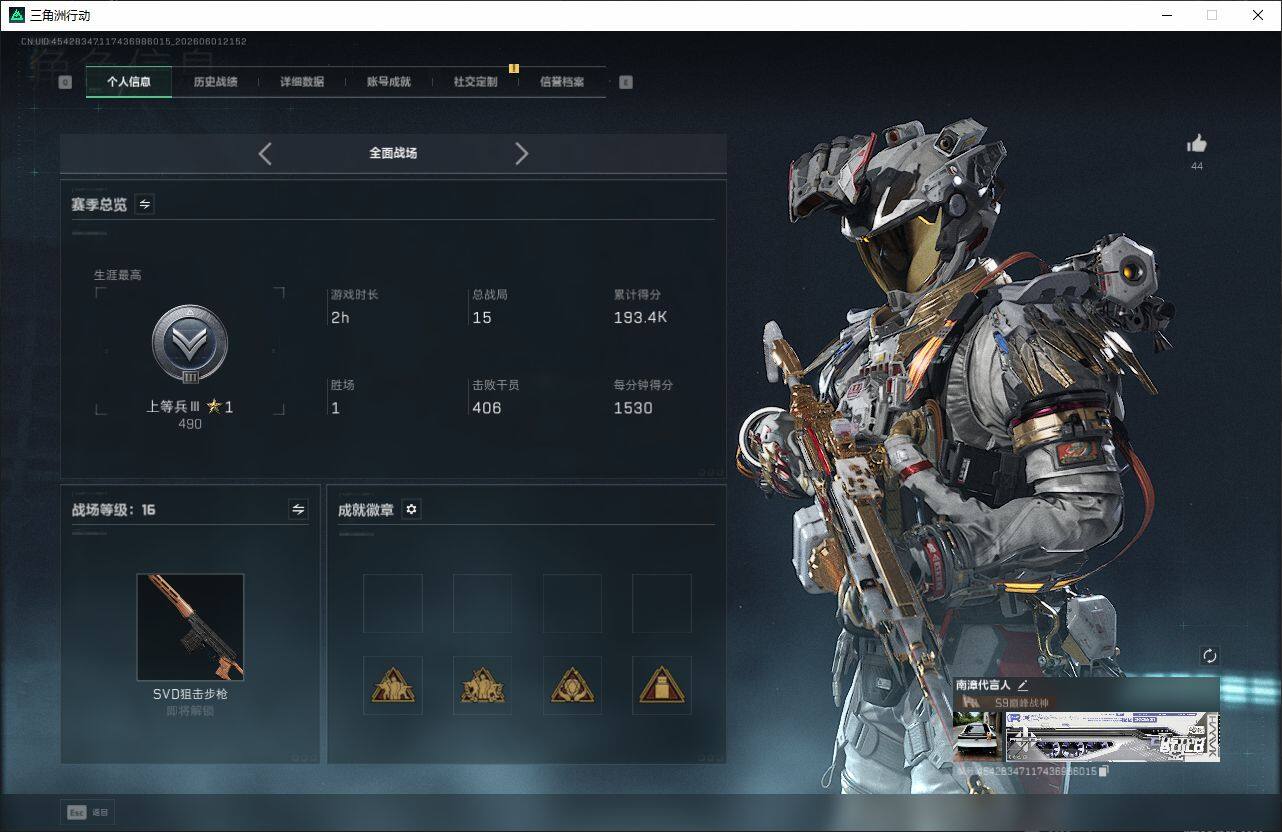The height and width of the screenshot is (832, 1282).
Task: Click the 每分钟得分 value 1530
Action: point(633,408)
